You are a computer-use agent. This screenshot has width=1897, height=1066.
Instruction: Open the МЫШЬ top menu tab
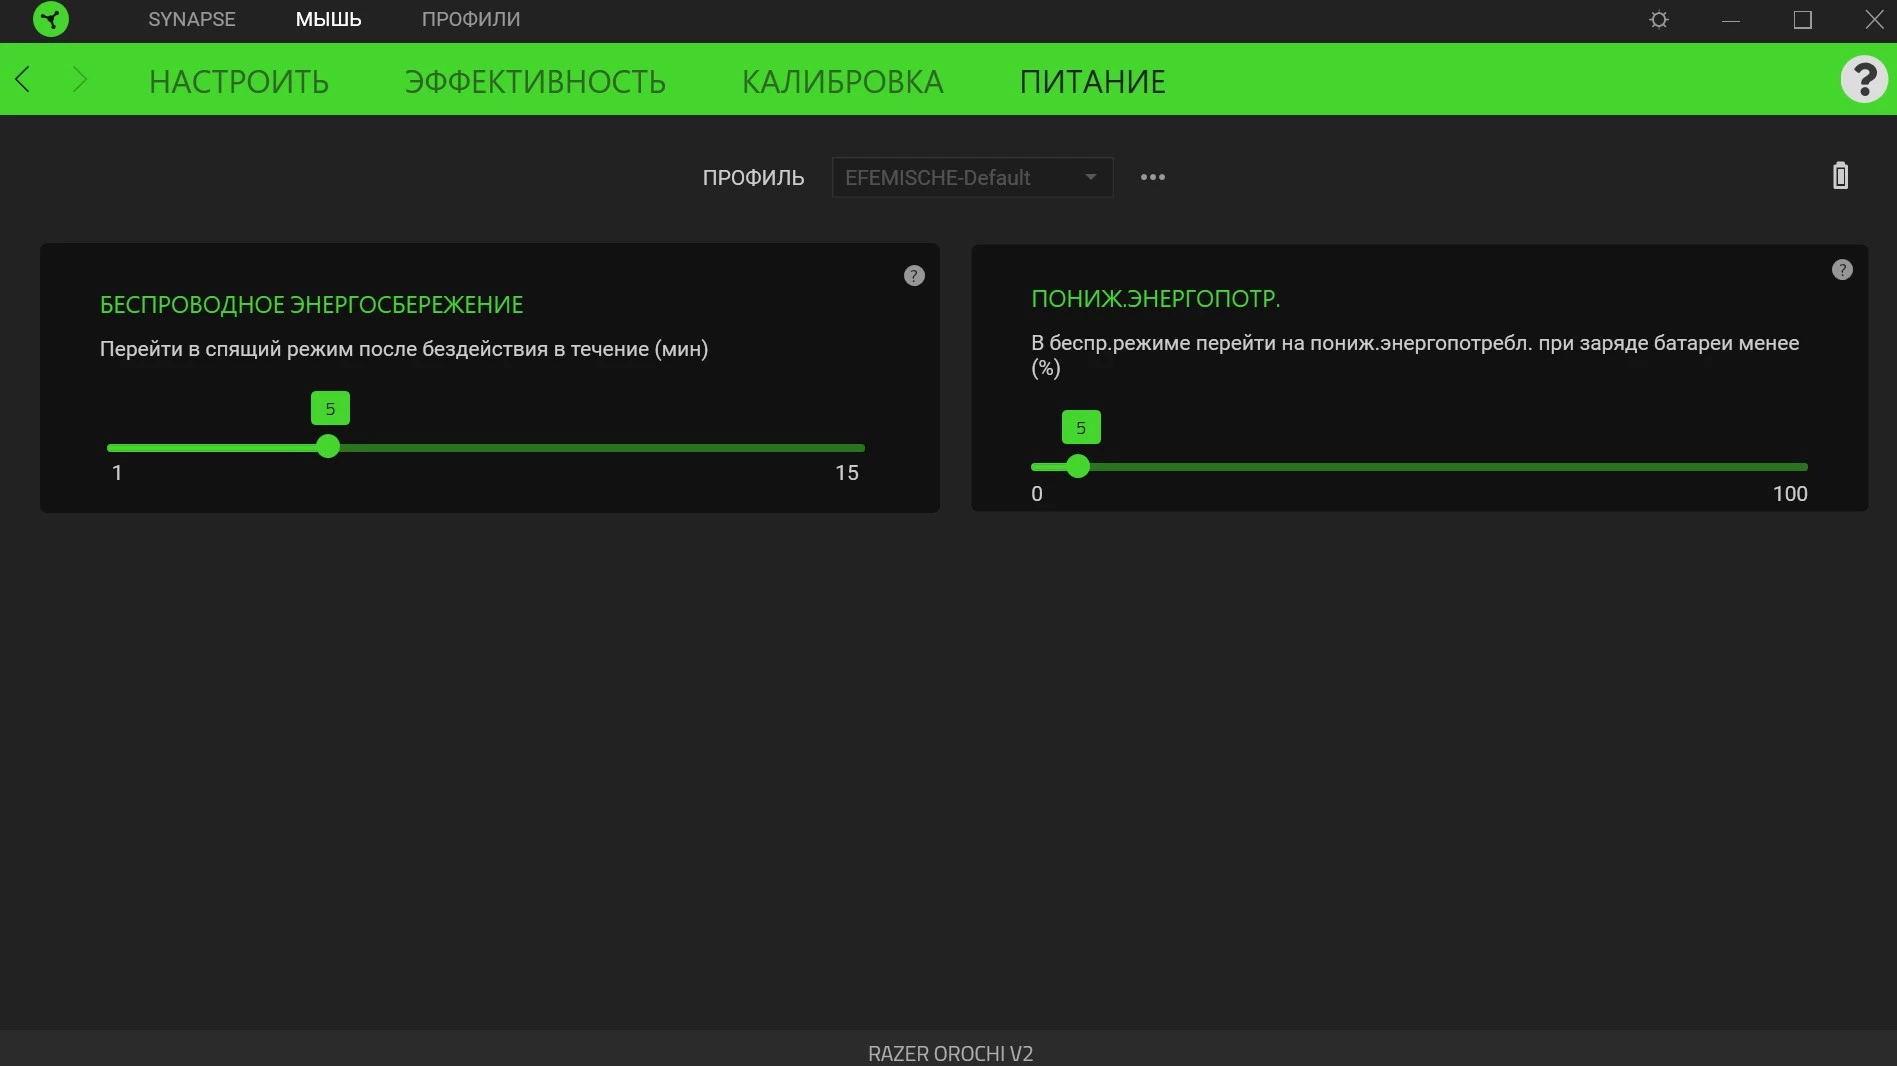tap(328, 19)
